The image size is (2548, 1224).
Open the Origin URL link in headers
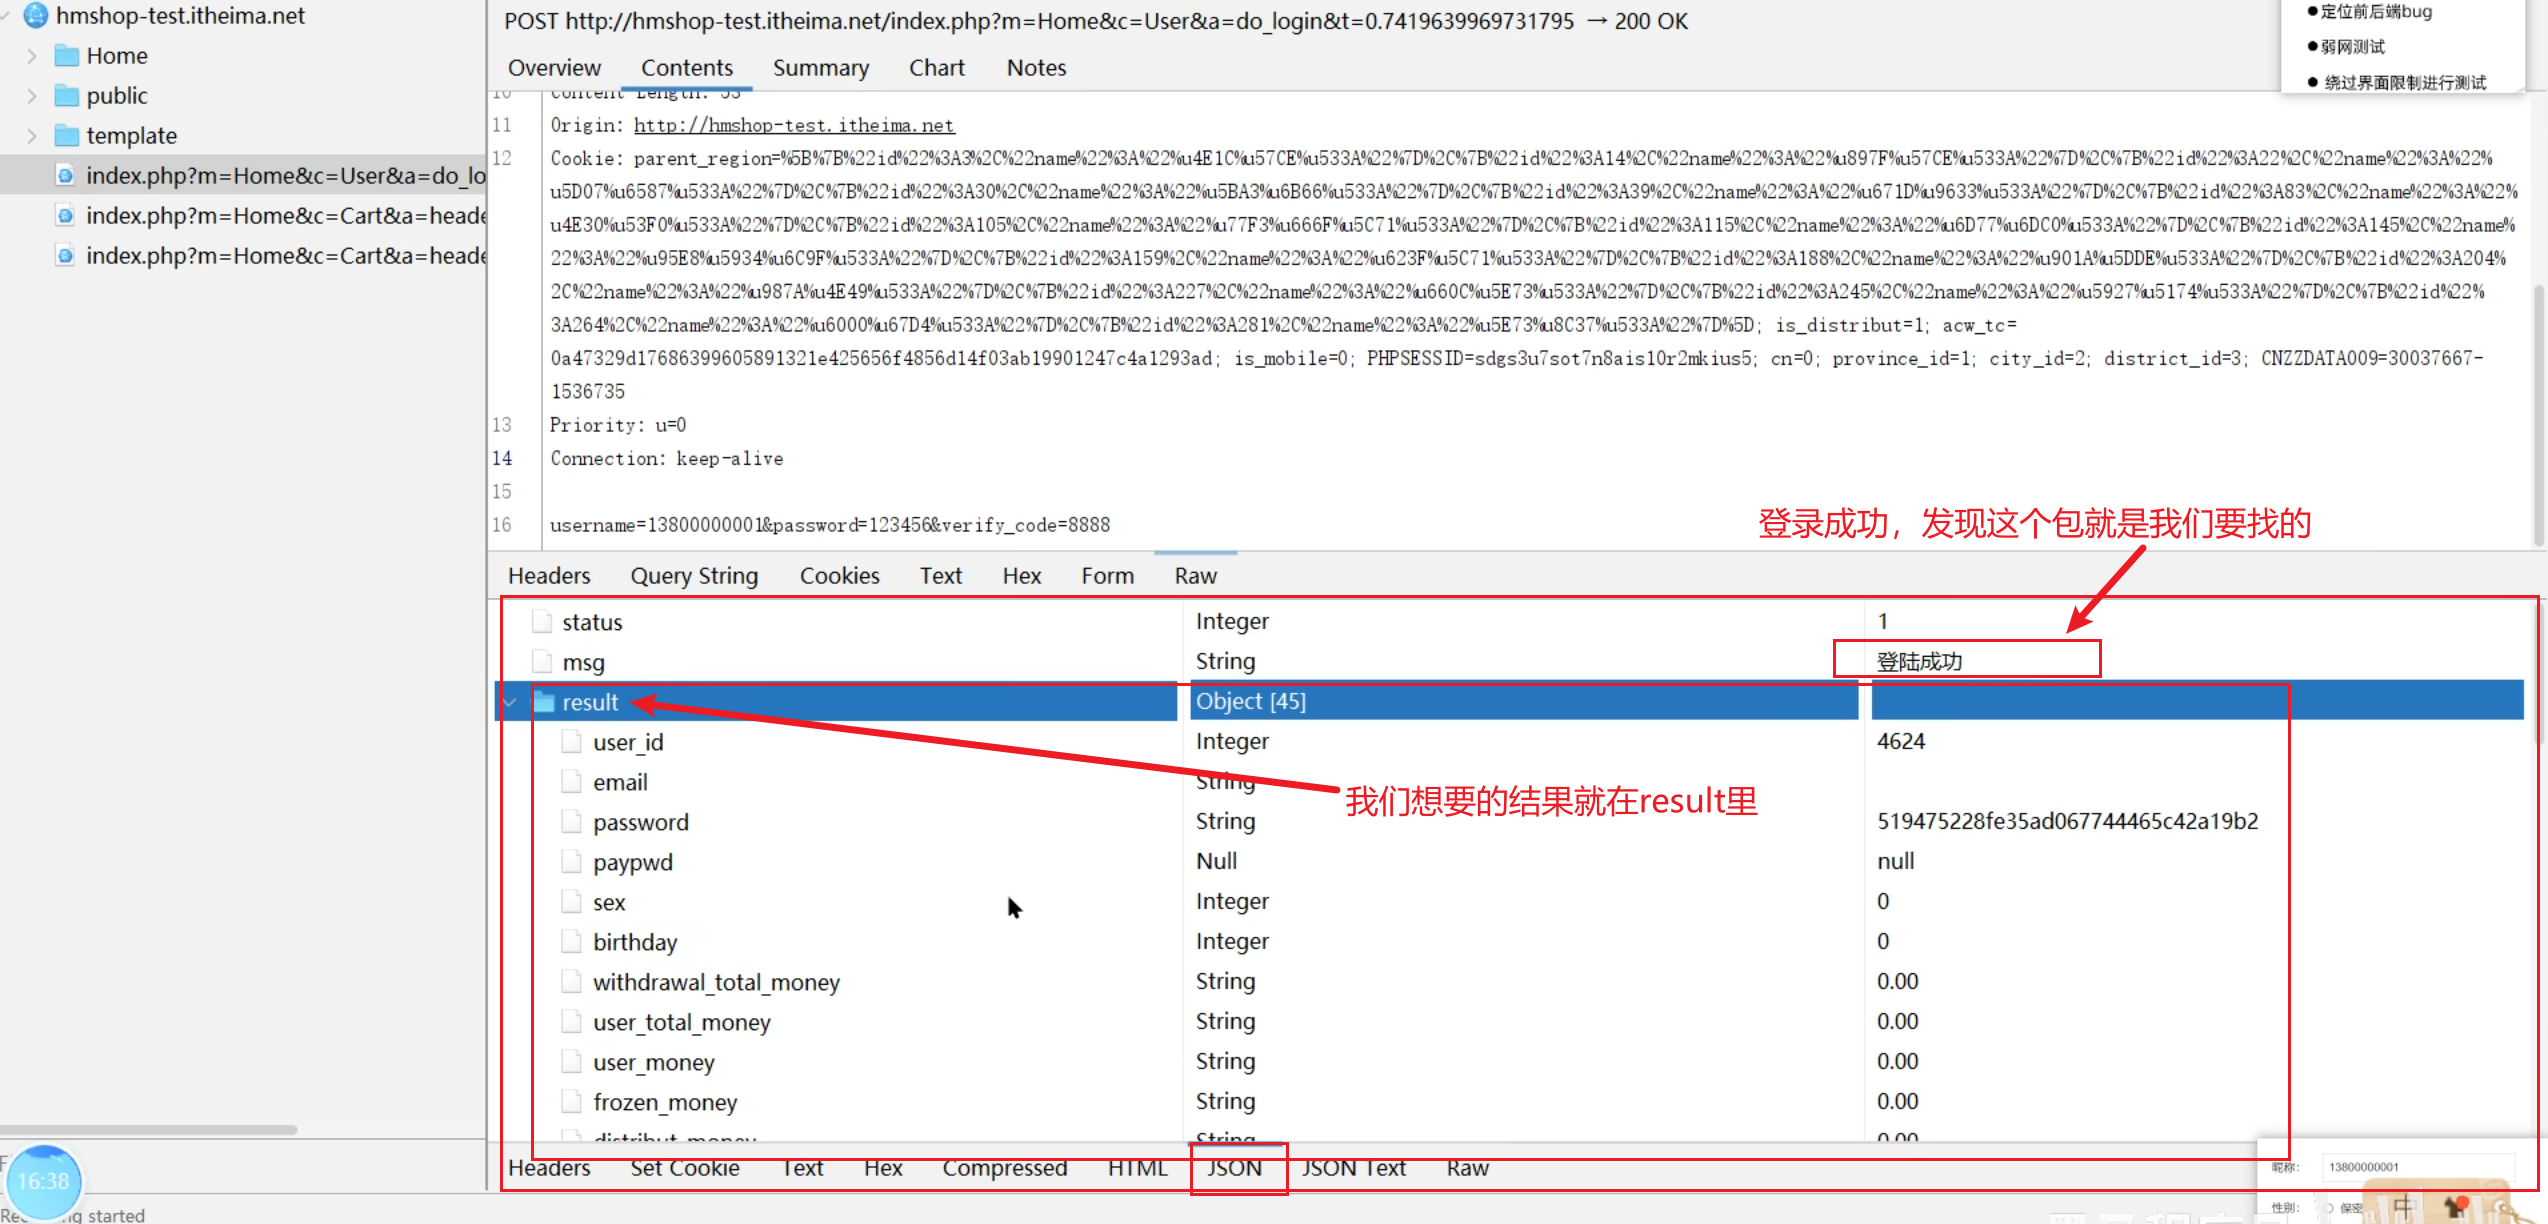click(794, 126)
